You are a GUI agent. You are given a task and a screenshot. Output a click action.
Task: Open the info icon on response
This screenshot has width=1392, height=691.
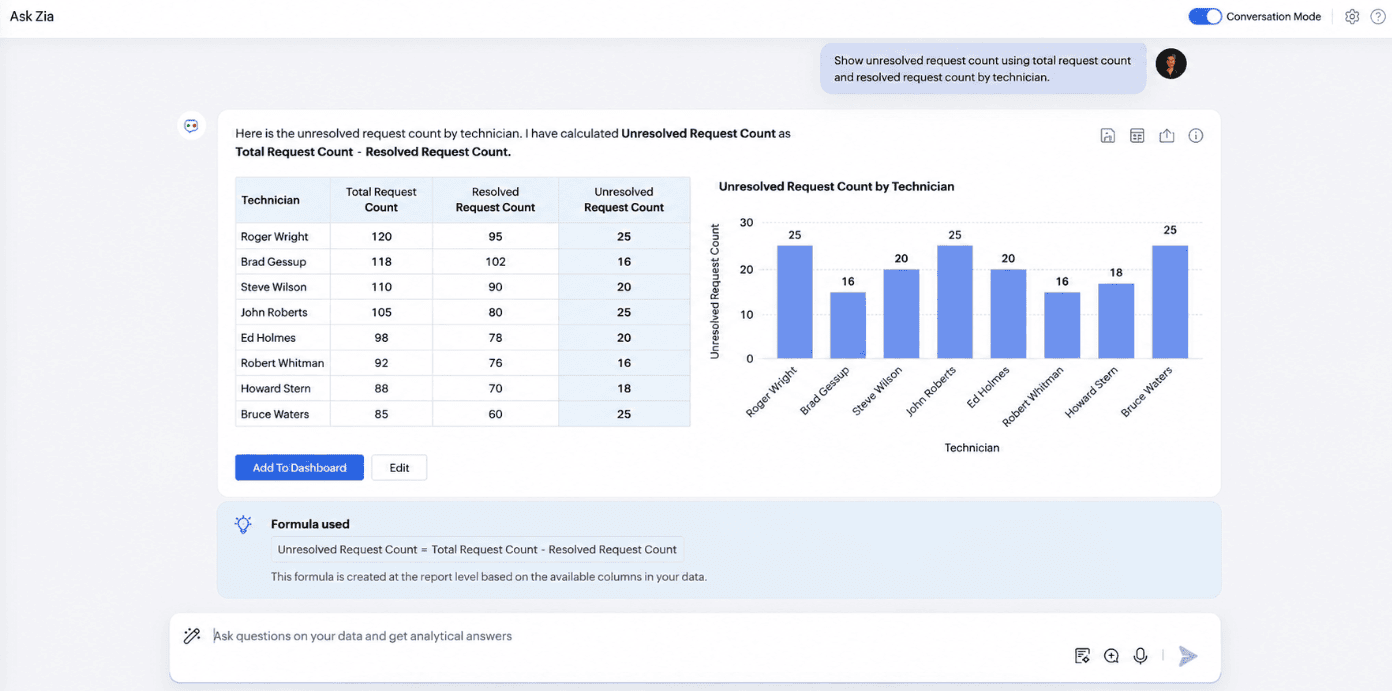1195,136
